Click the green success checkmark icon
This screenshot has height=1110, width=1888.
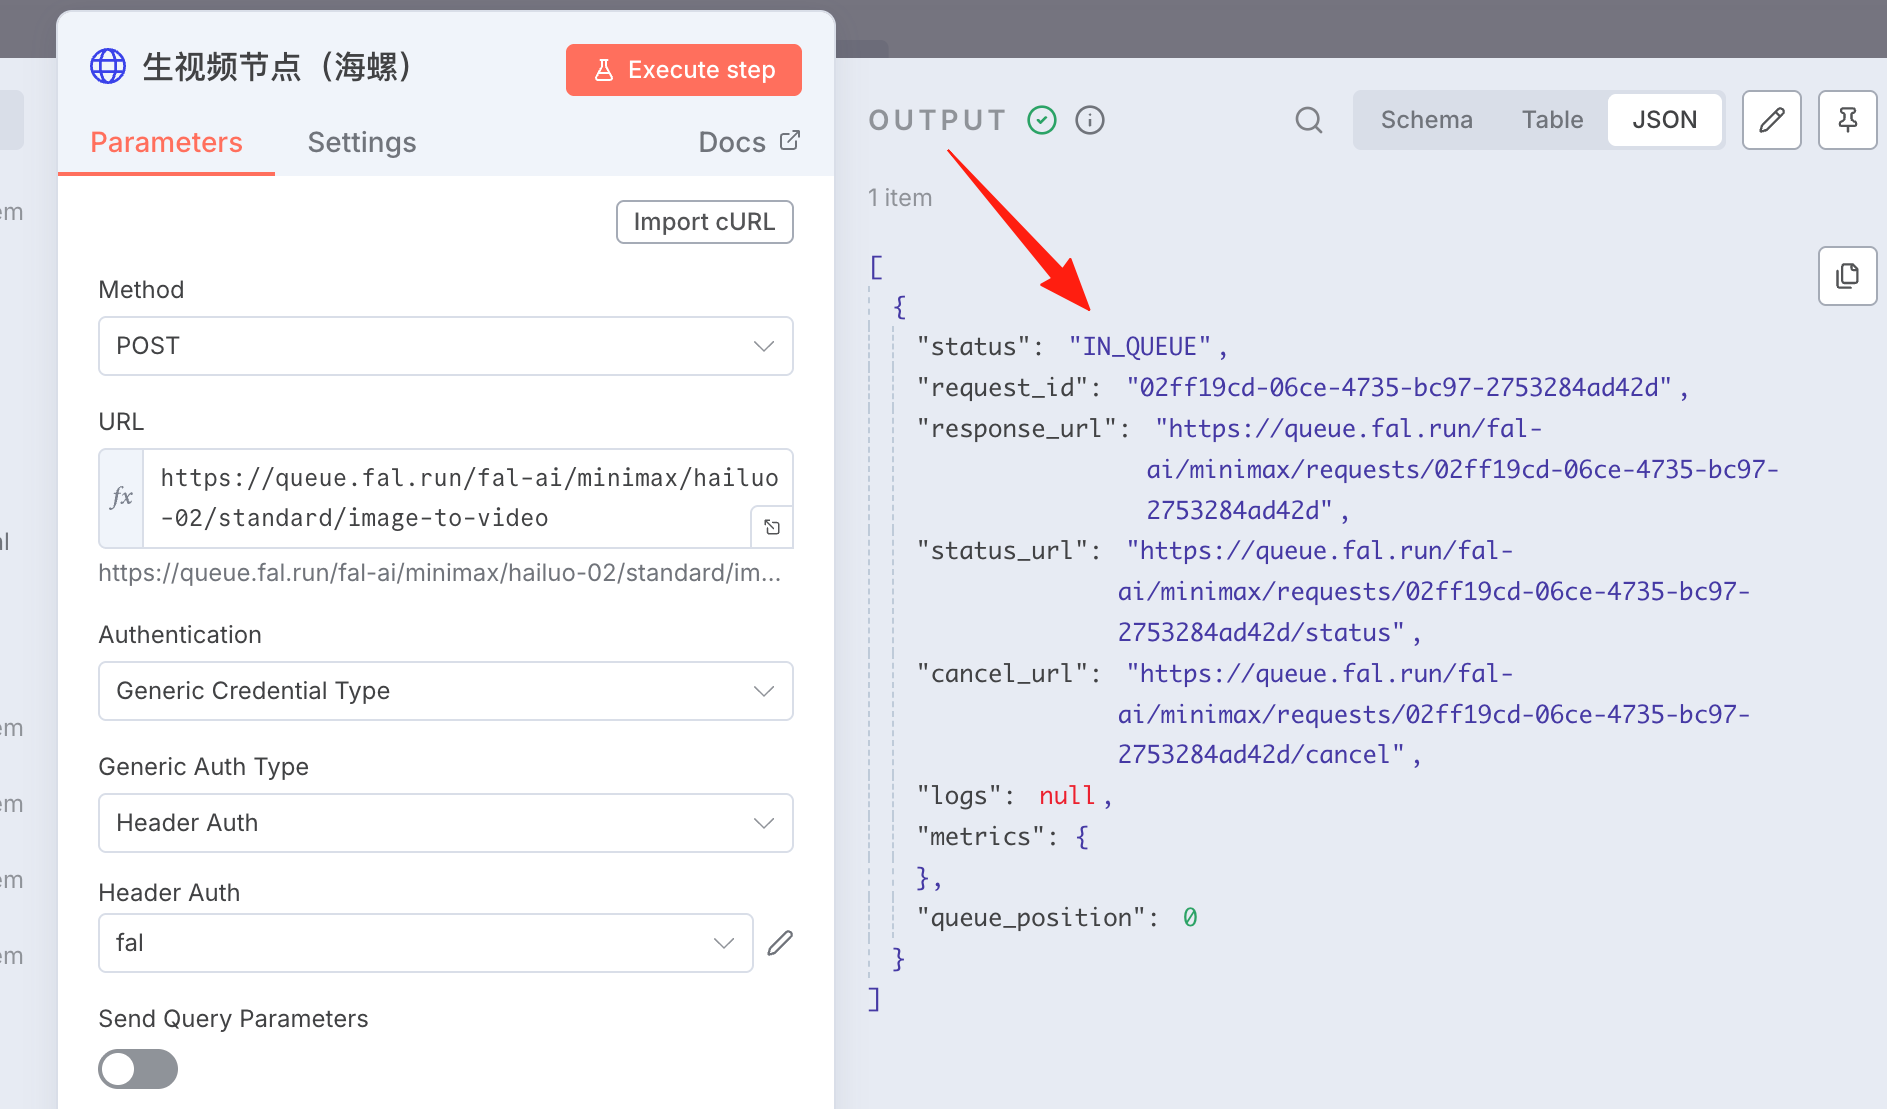[x=1042, y=120]
